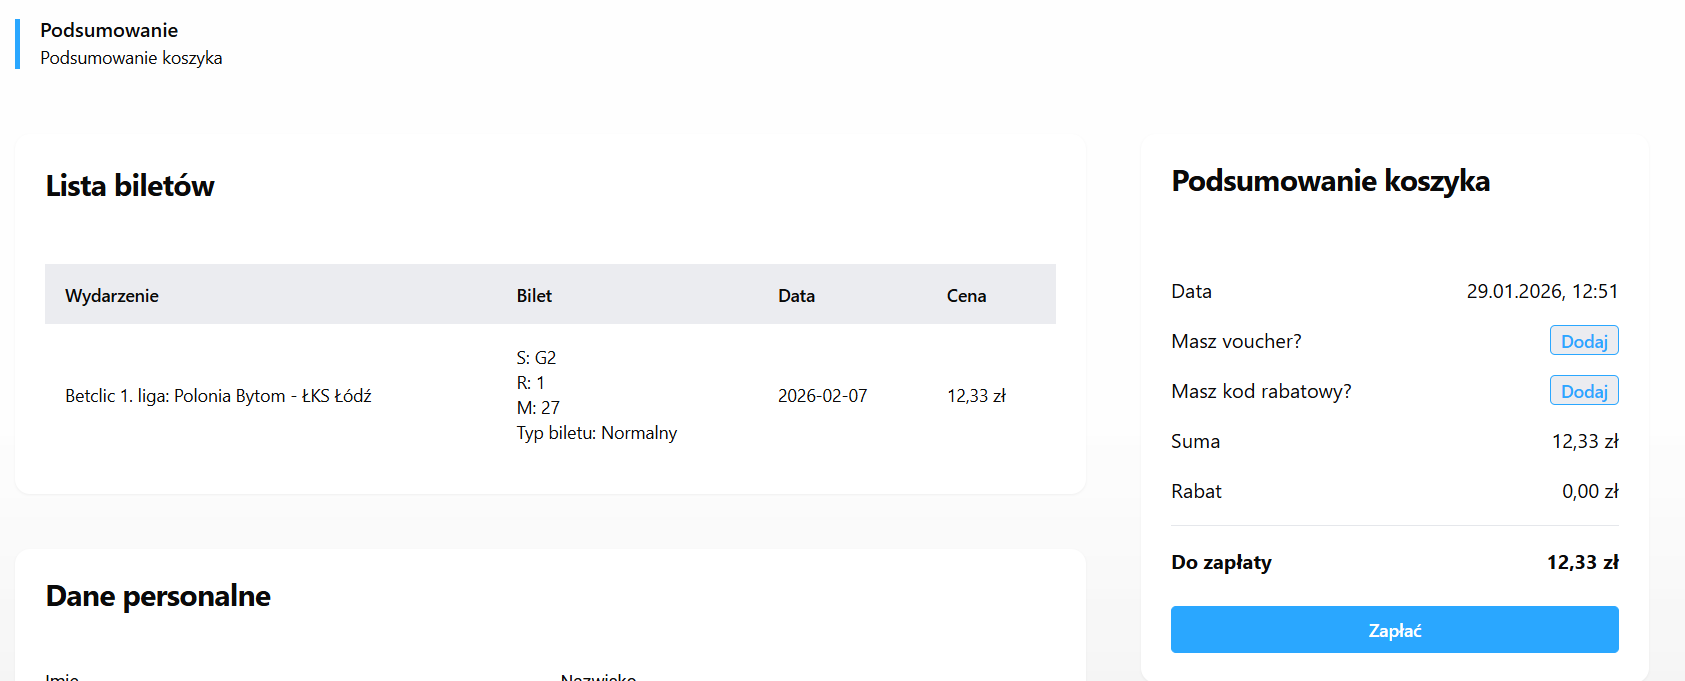Click the Rabat value 0,00 zł
Image resolution: width=1685 pixels, height=681 pixels.
1589,491
